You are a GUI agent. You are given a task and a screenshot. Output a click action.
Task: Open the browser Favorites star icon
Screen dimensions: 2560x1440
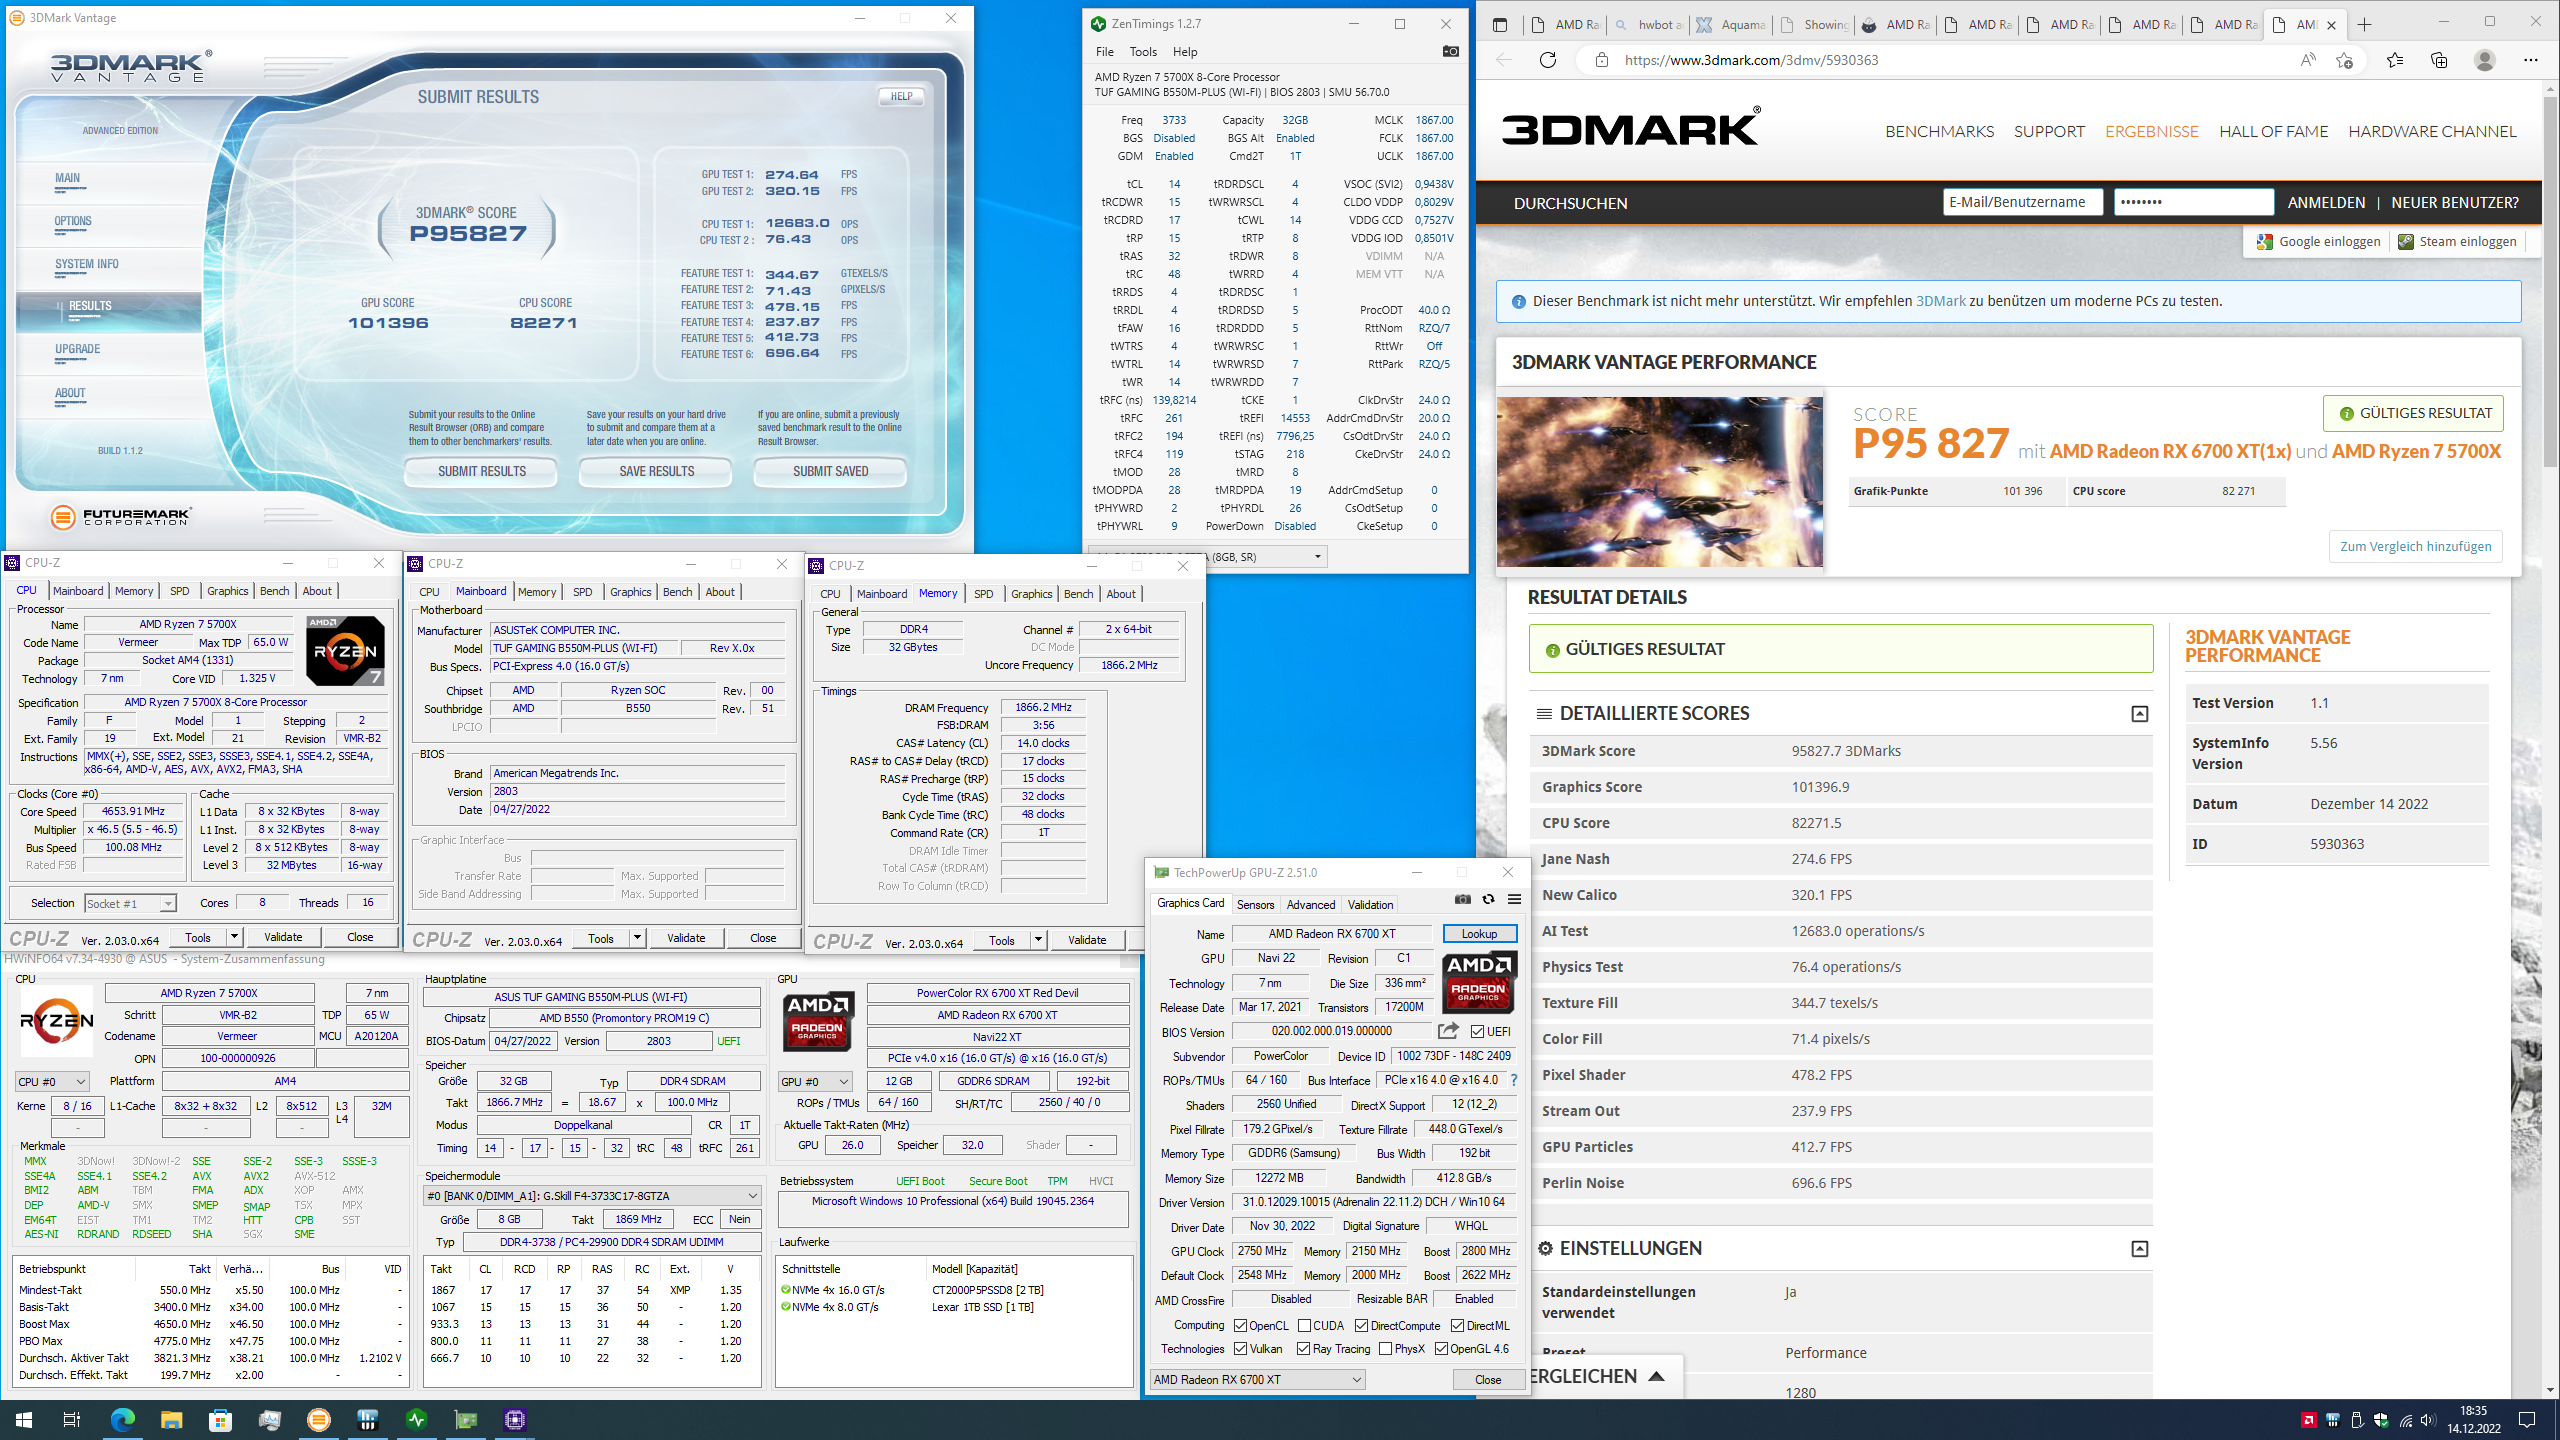click(x=2395, y=60)
